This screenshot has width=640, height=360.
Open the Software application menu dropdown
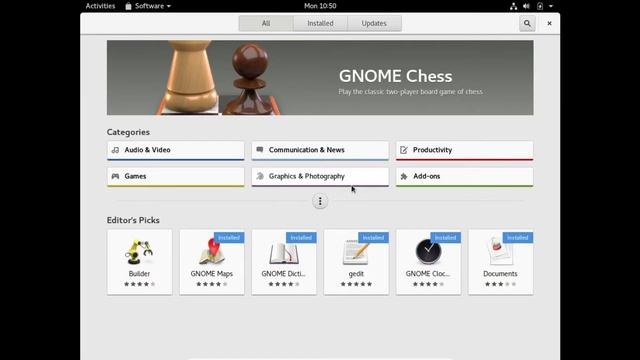click(x=148, y=6)
